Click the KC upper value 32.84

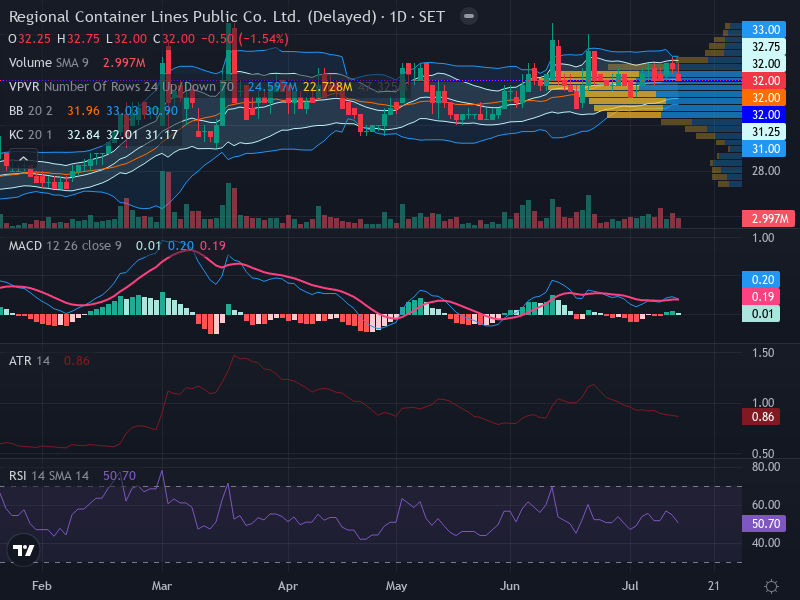[x=83, y=135]
